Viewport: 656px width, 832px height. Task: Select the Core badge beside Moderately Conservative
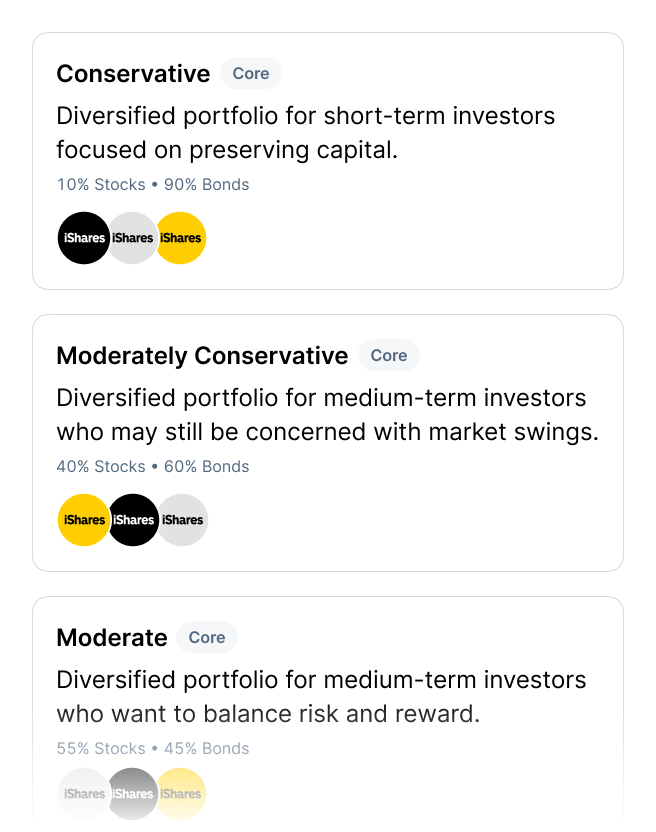[389, 355]
